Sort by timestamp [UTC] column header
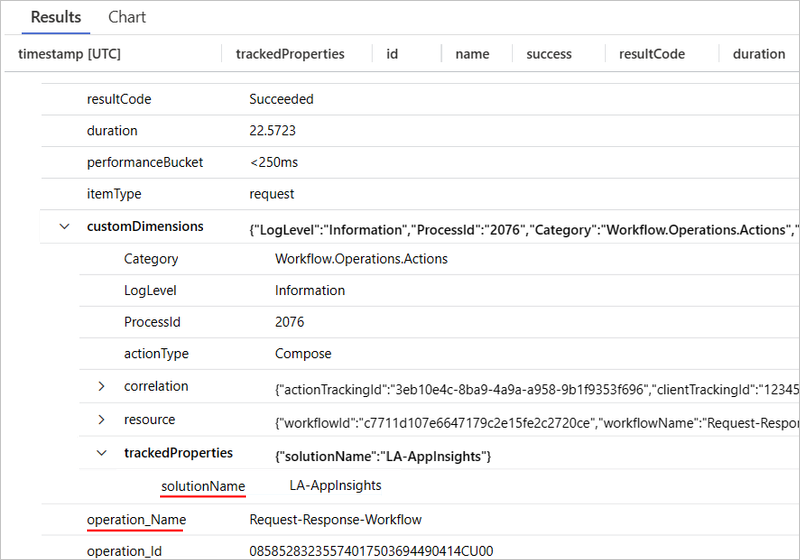 coord(69,54)
